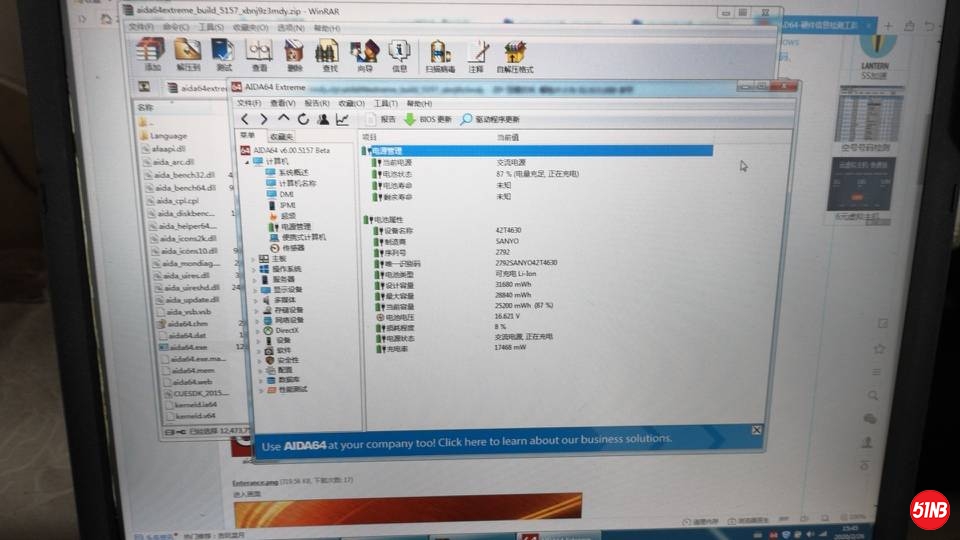Collapse the 计算机 tree node
This screenshot has height=540, width=960.
tap(246, 161)
